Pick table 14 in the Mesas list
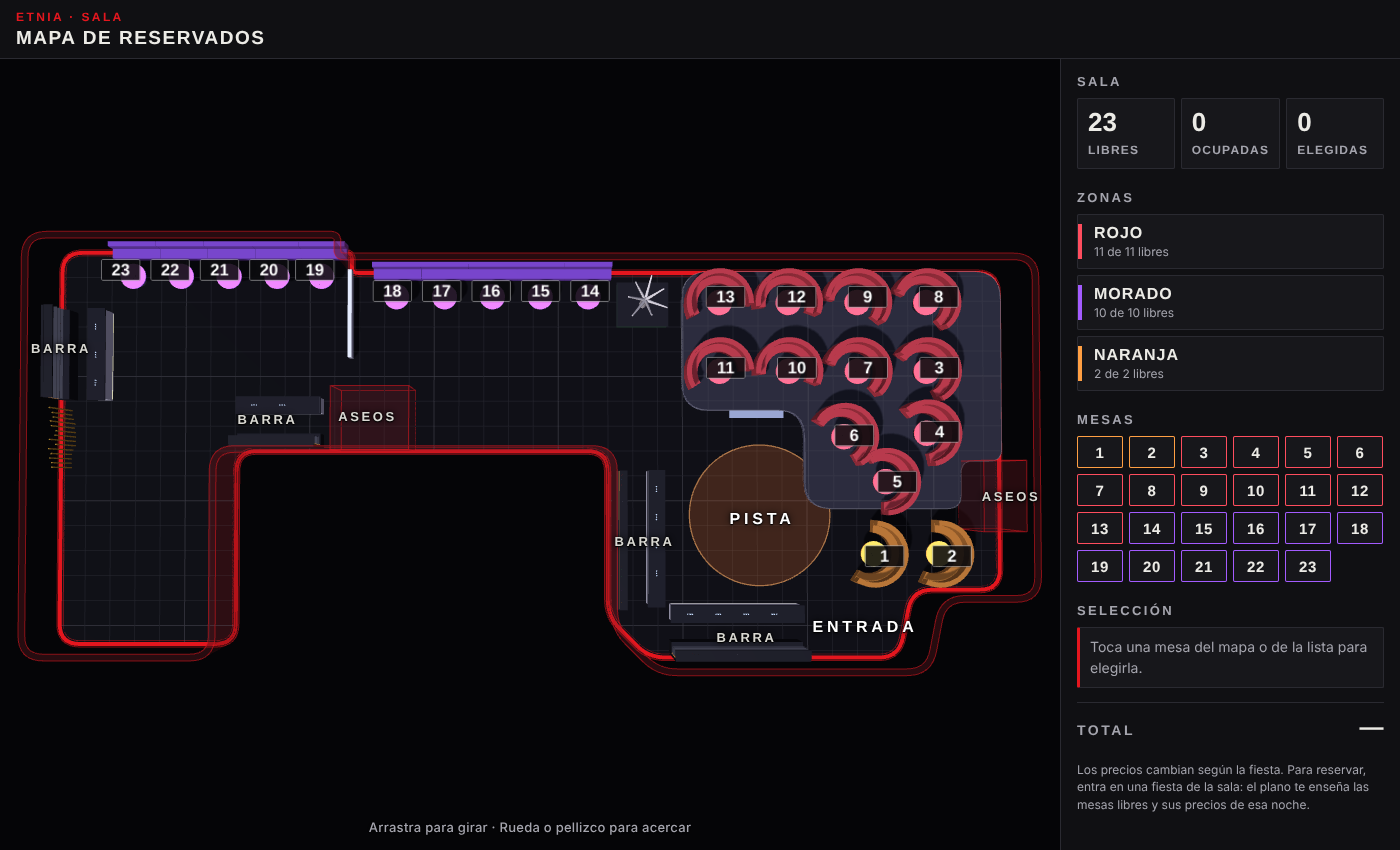Screen dimensions: 1400x850 click(1152, 528)
